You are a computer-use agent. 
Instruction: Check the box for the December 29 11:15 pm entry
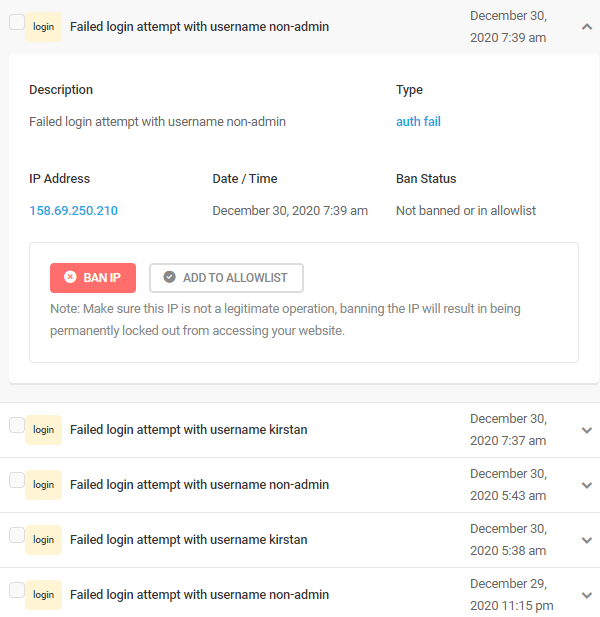17,590
